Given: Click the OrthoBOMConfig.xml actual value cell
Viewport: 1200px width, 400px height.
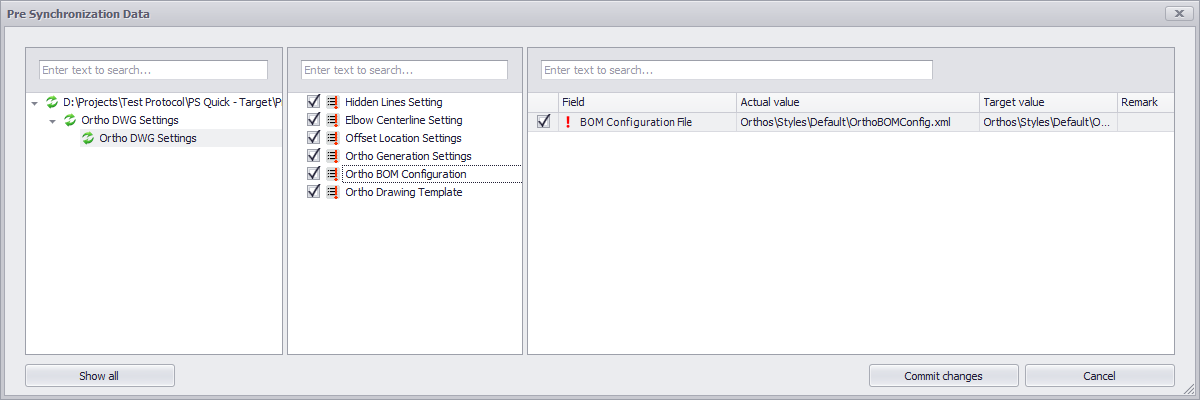Looking at the screenshot, I should pyautogui.click(x=858, y=122).
